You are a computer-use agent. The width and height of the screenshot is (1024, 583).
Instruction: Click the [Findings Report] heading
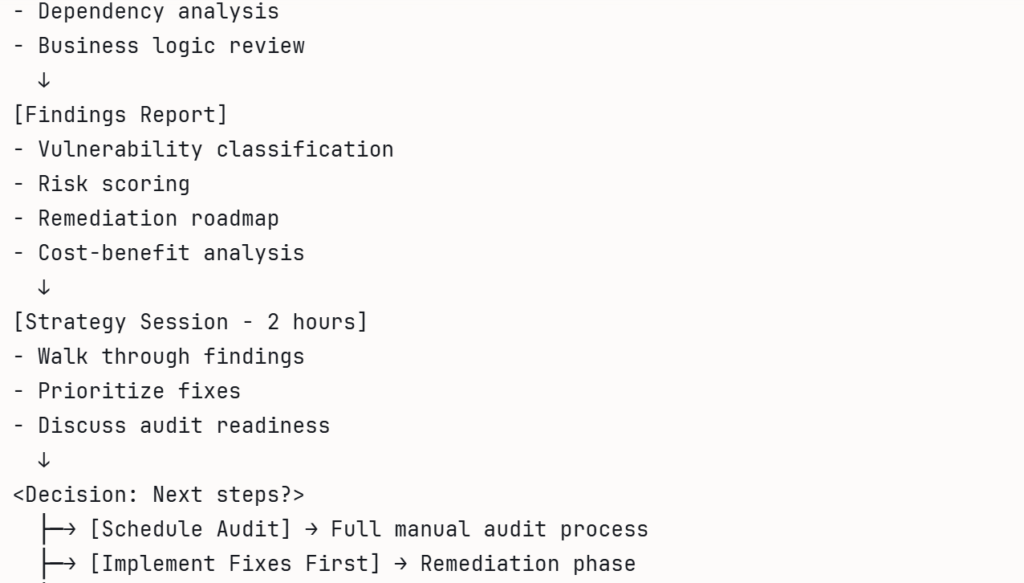[x=120, y=114]
